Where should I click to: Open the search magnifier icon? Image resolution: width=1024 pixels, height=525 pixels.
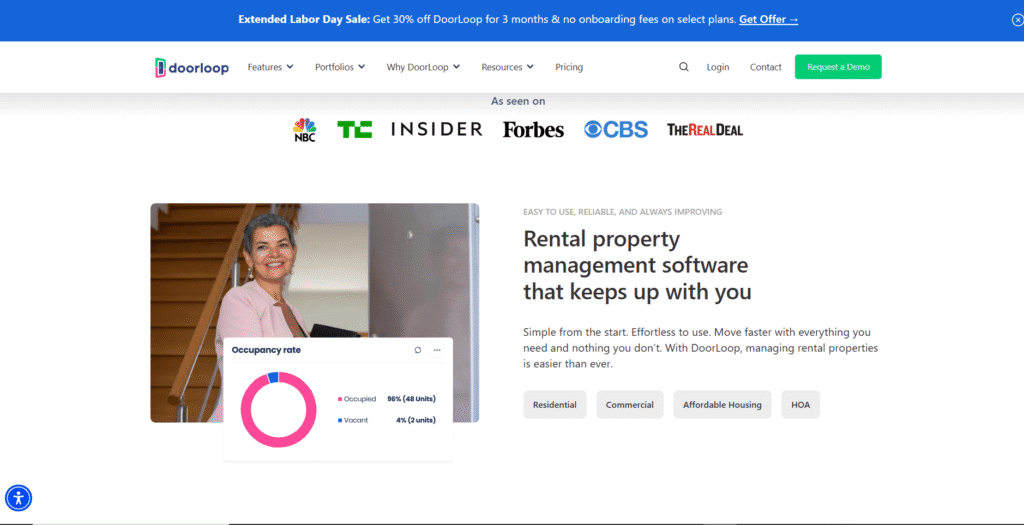(x=684, y=67)
